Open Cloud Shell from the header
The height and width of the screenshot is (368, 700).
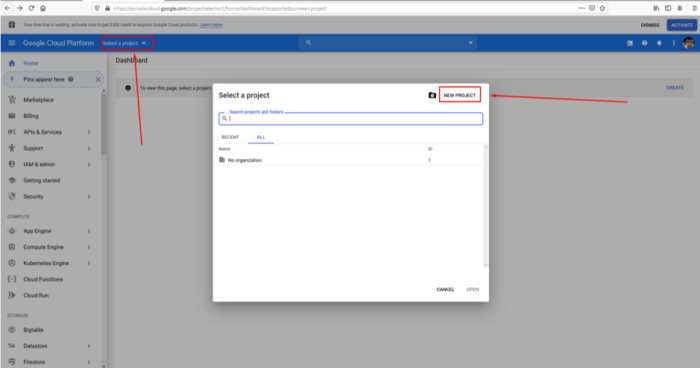click(x=630, y=43)
